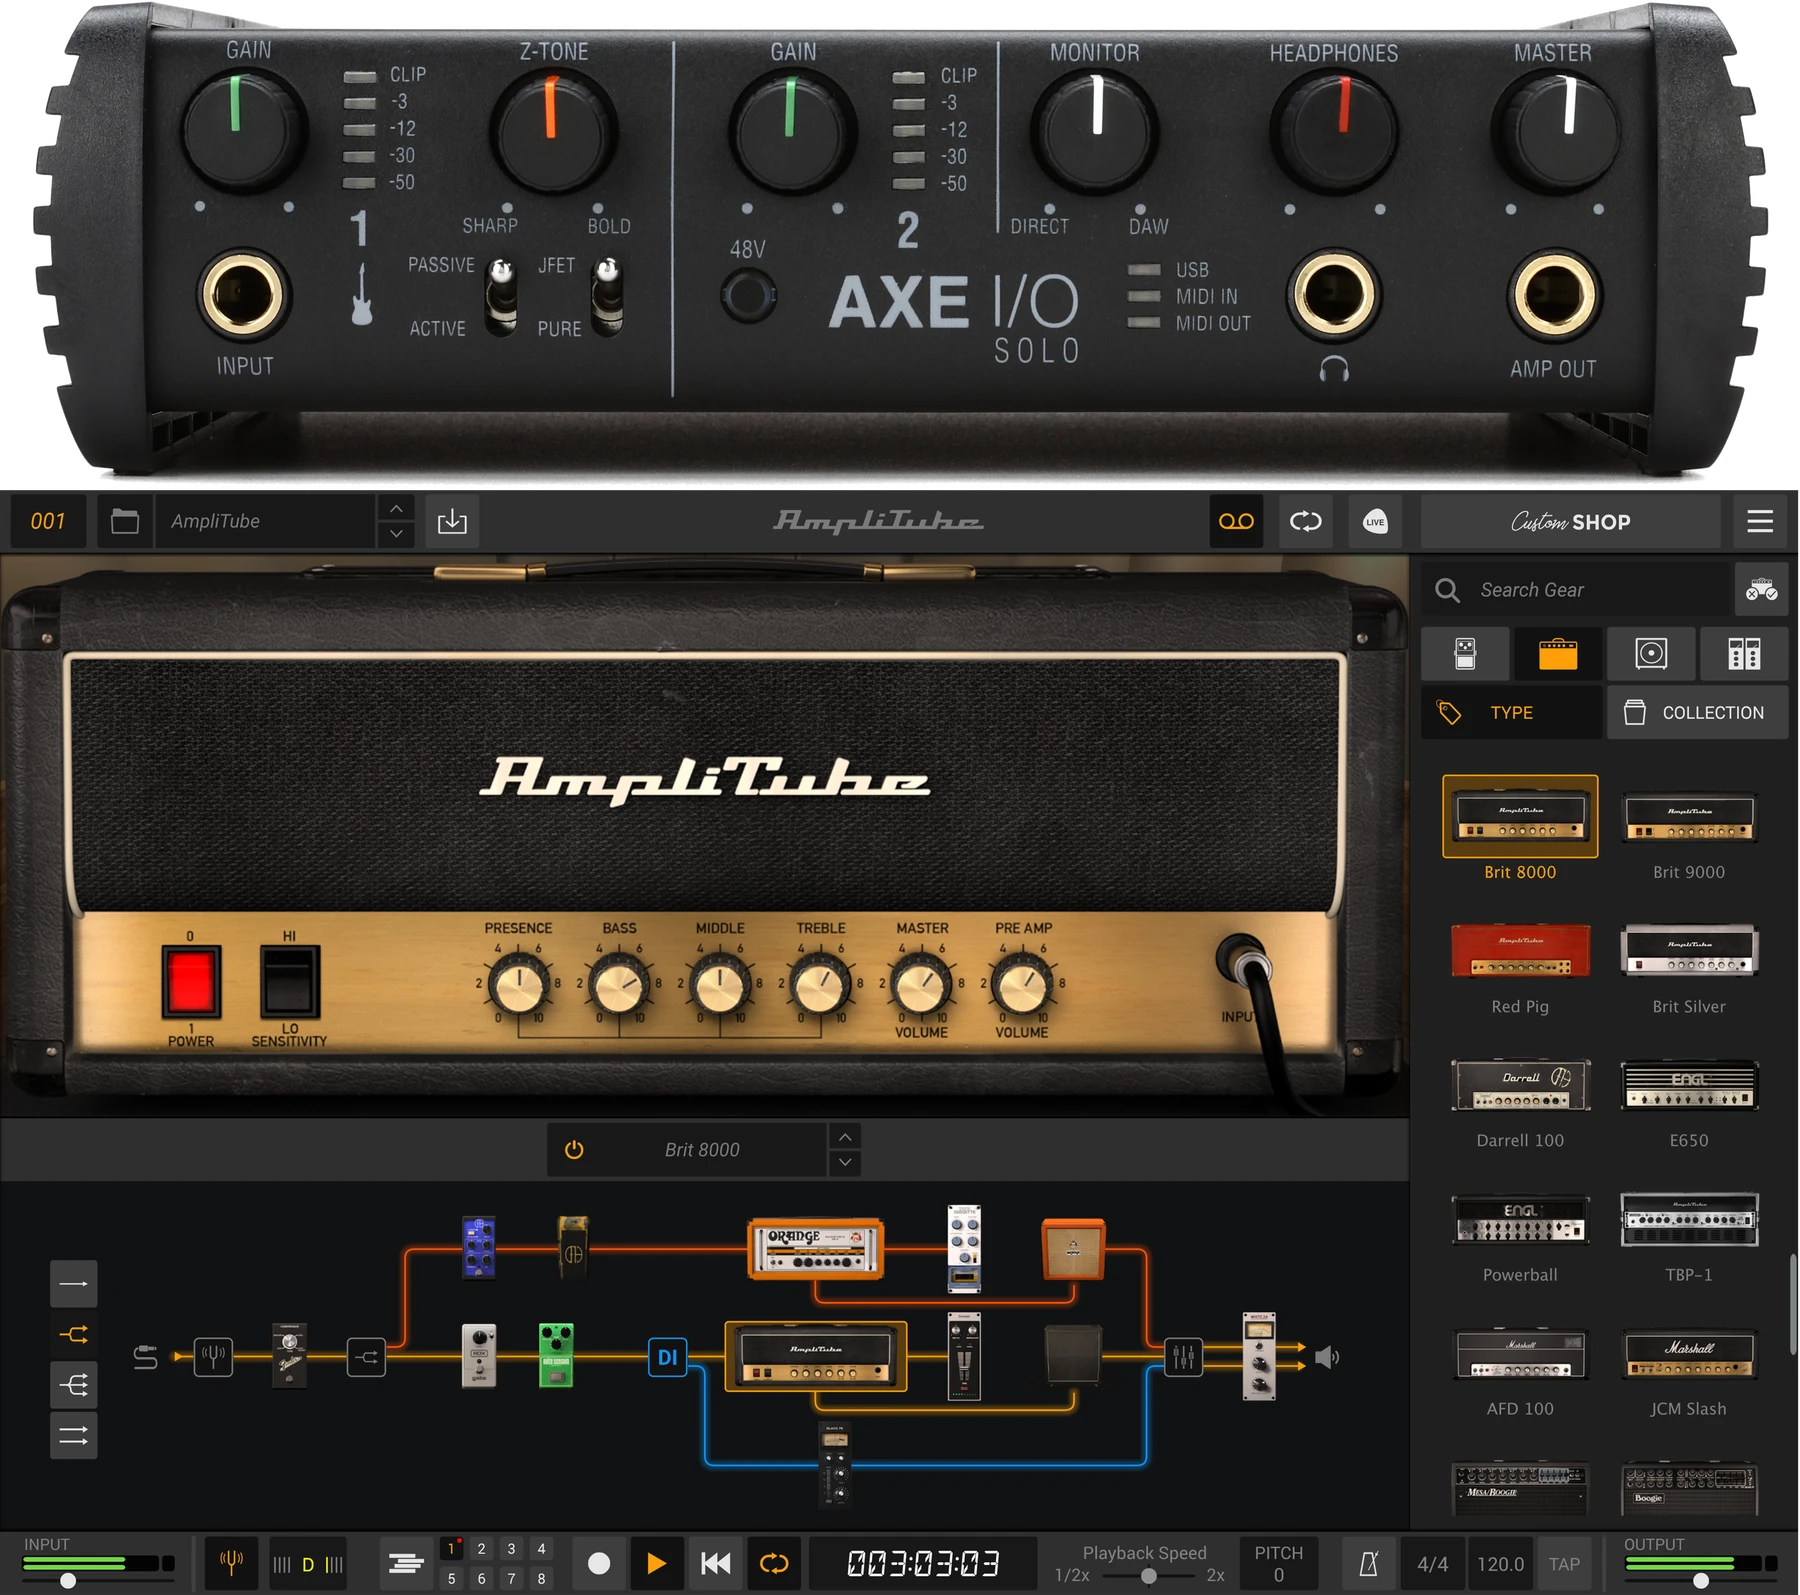The height and width of the screenshot is (1595, 1800).
Task: Select track slot 2
Action: (481, 1549)
